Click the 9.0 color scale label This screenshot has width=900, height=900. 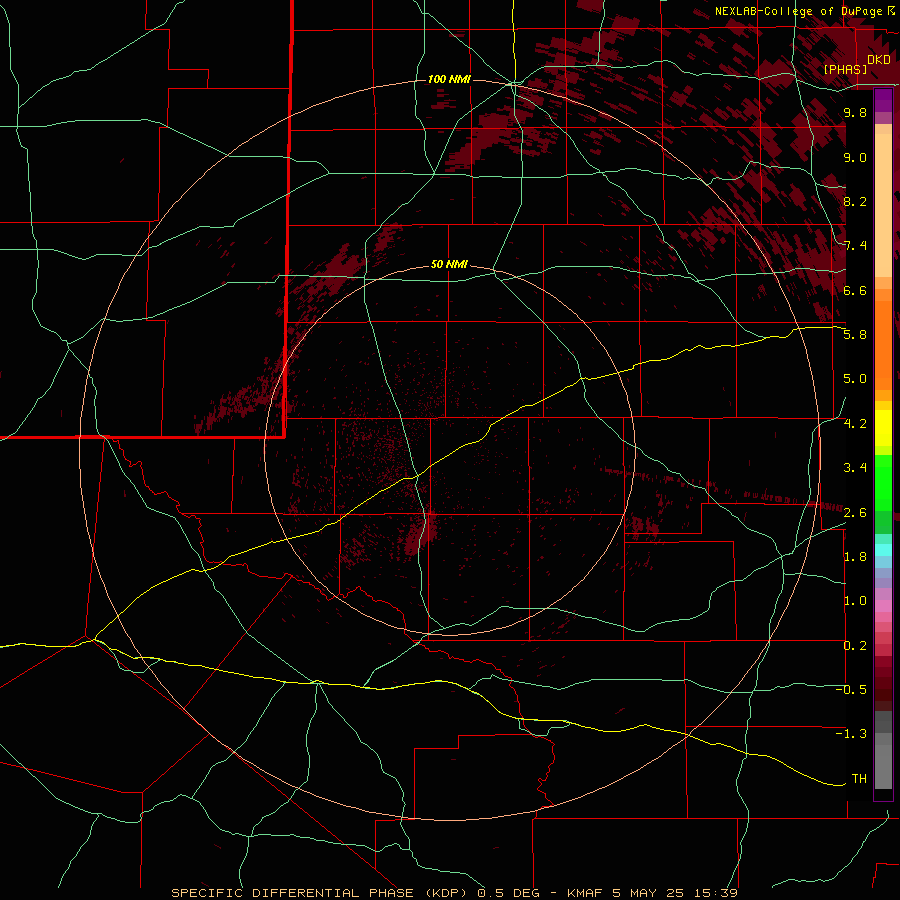[x=855, y=157]
